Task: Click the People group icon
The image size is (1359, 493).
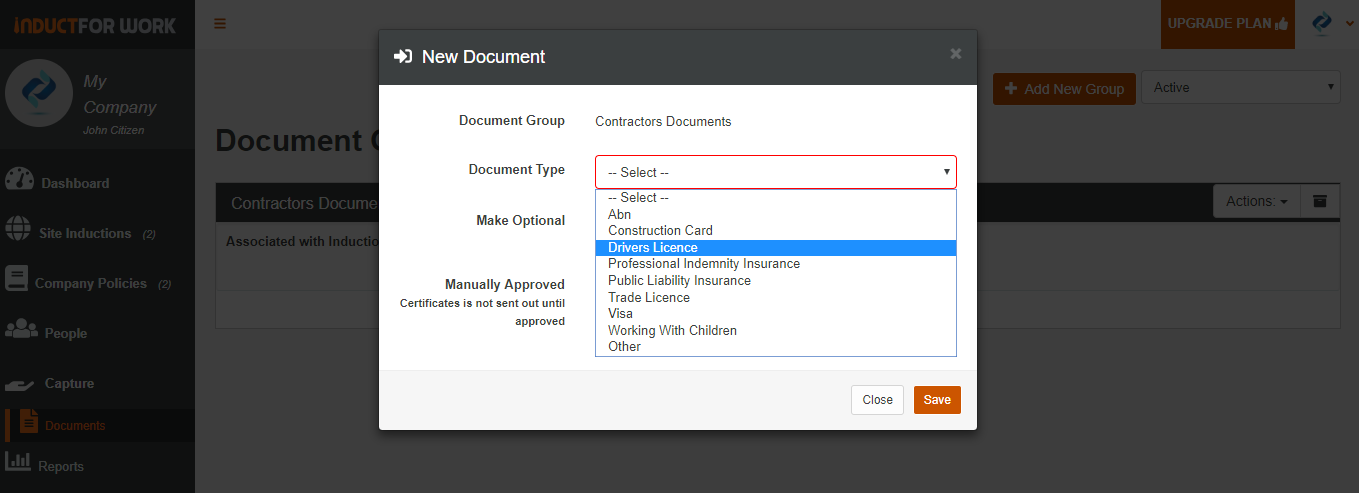Action: (21, 329)
